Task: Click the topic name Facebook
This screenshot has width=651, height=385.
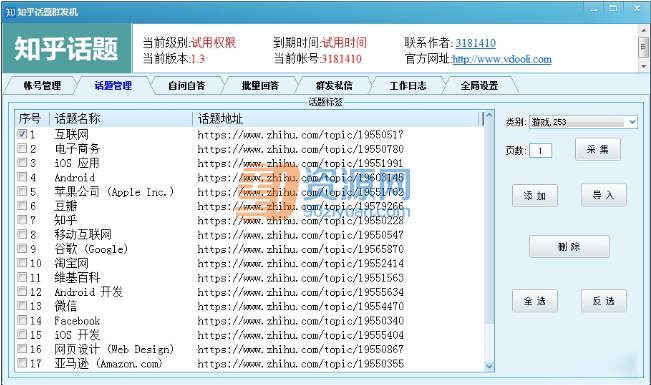Action: pos(77,321)
